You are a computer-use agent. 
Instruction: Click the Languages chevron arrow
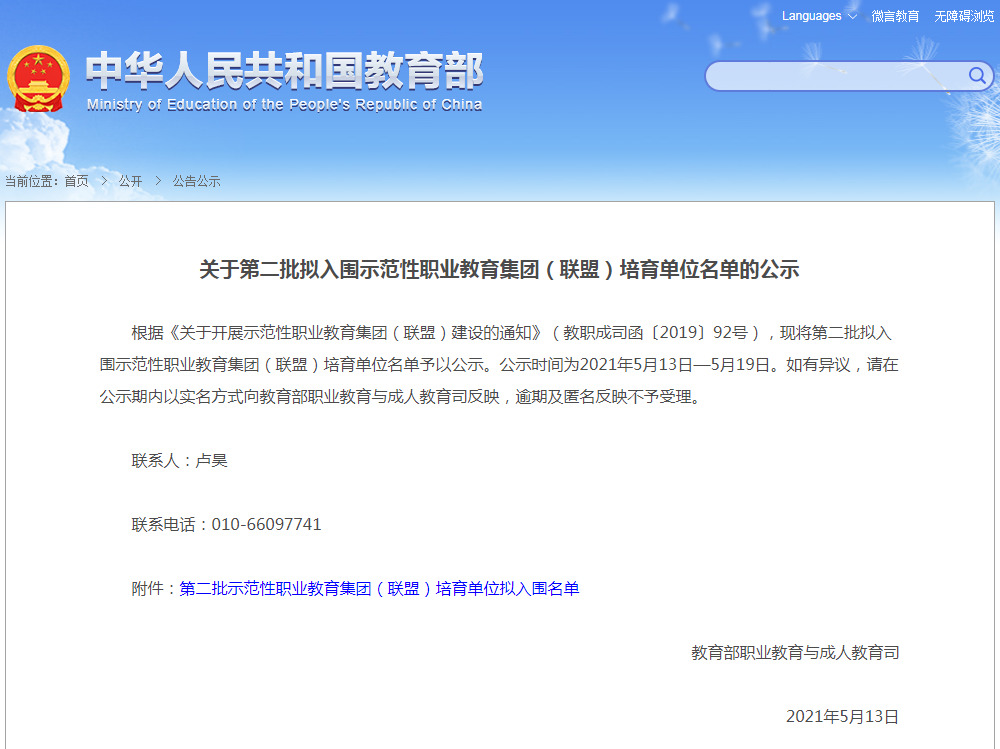[x=850, y=16]
